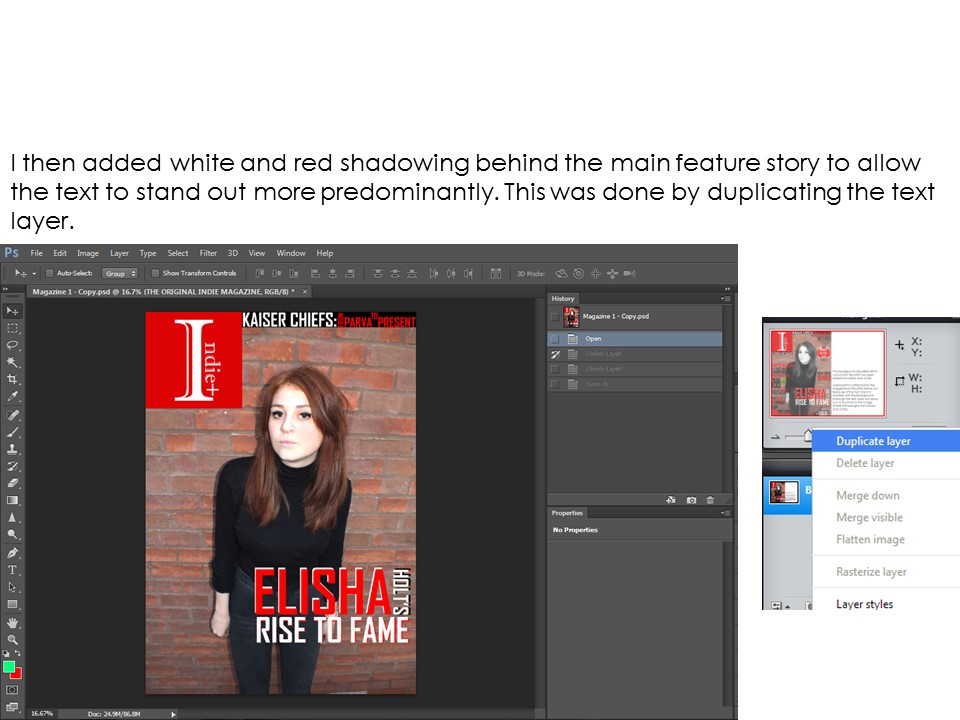Viewport: 960px width, 720px height.
Task: Select the History Brush tool
Action: click(12, 466)
